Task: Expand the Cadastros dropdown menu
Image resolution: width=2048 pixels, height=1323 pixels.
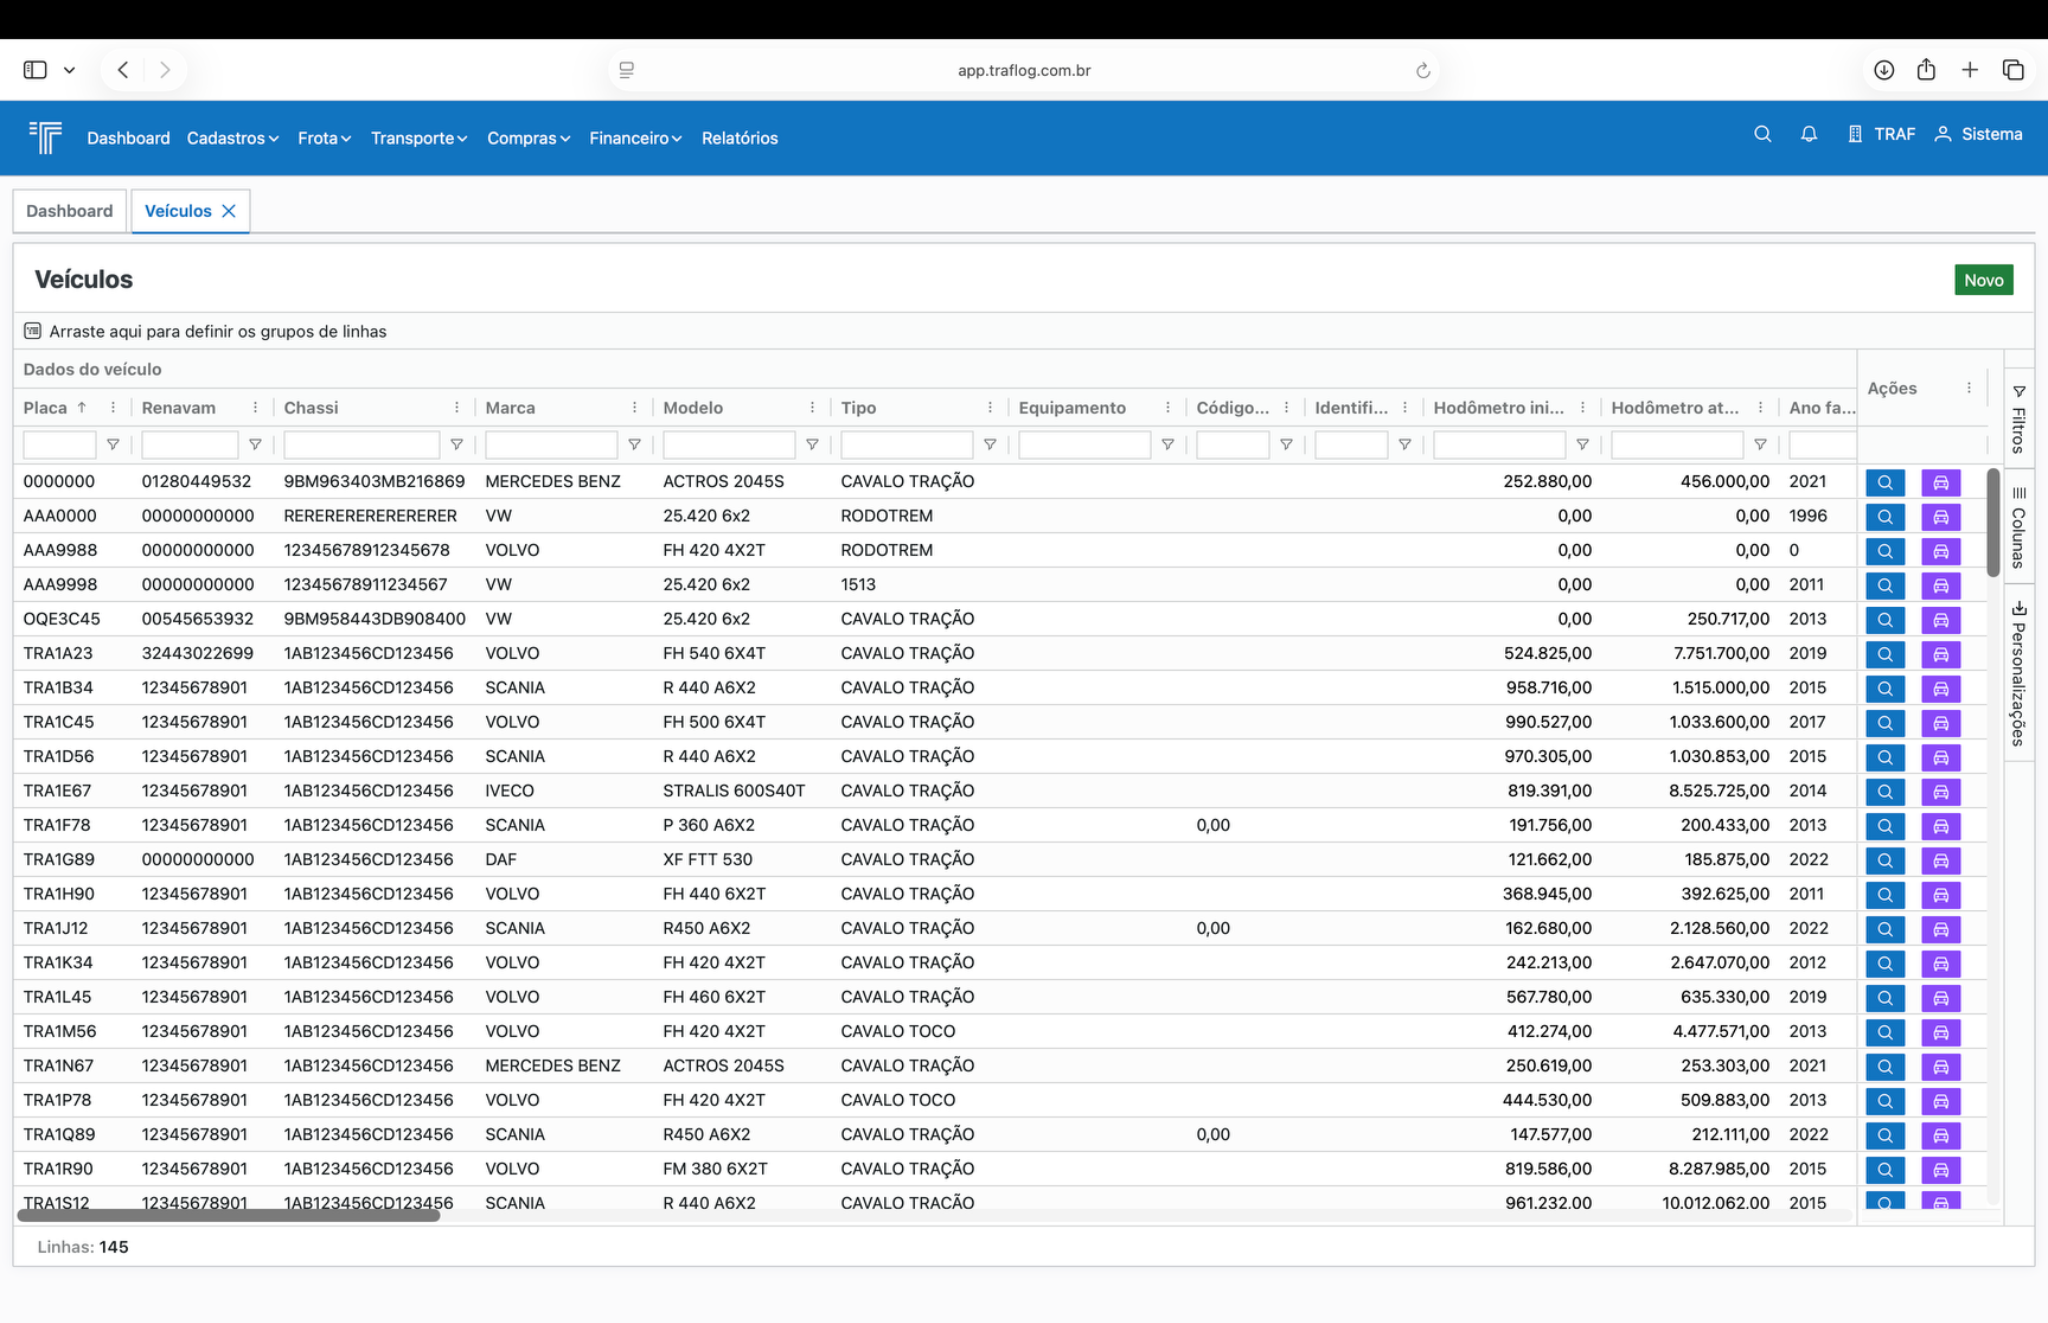Action: click(232, 138)
